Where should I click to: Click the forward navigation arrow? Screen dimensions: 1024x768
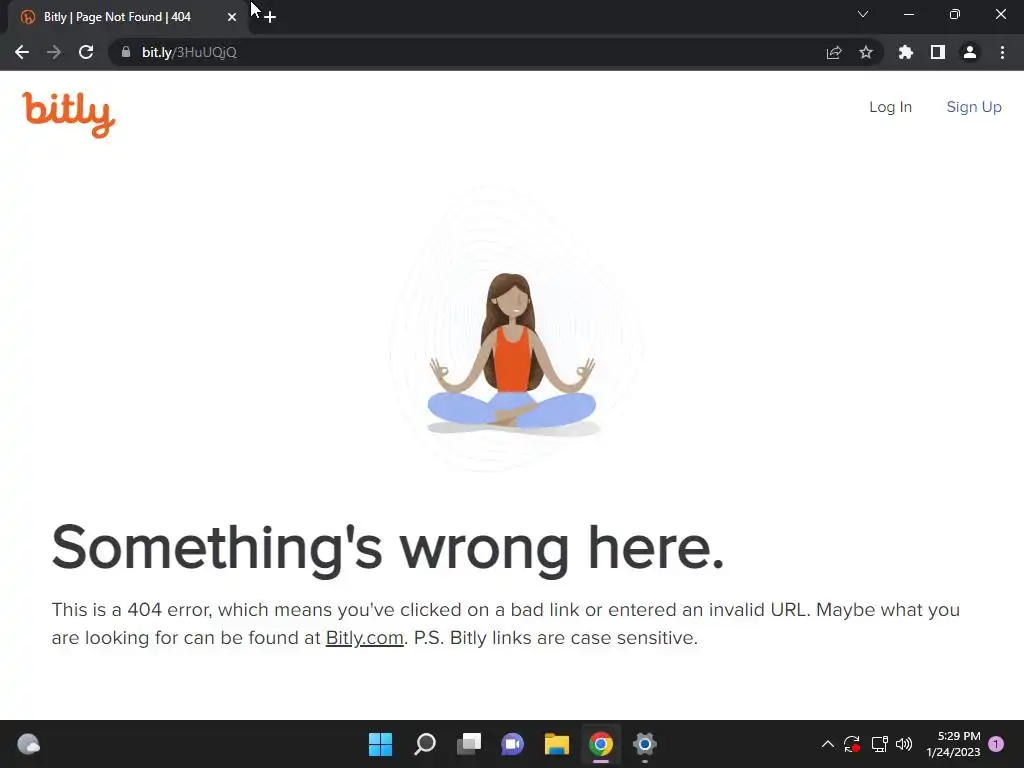point(54,52)
